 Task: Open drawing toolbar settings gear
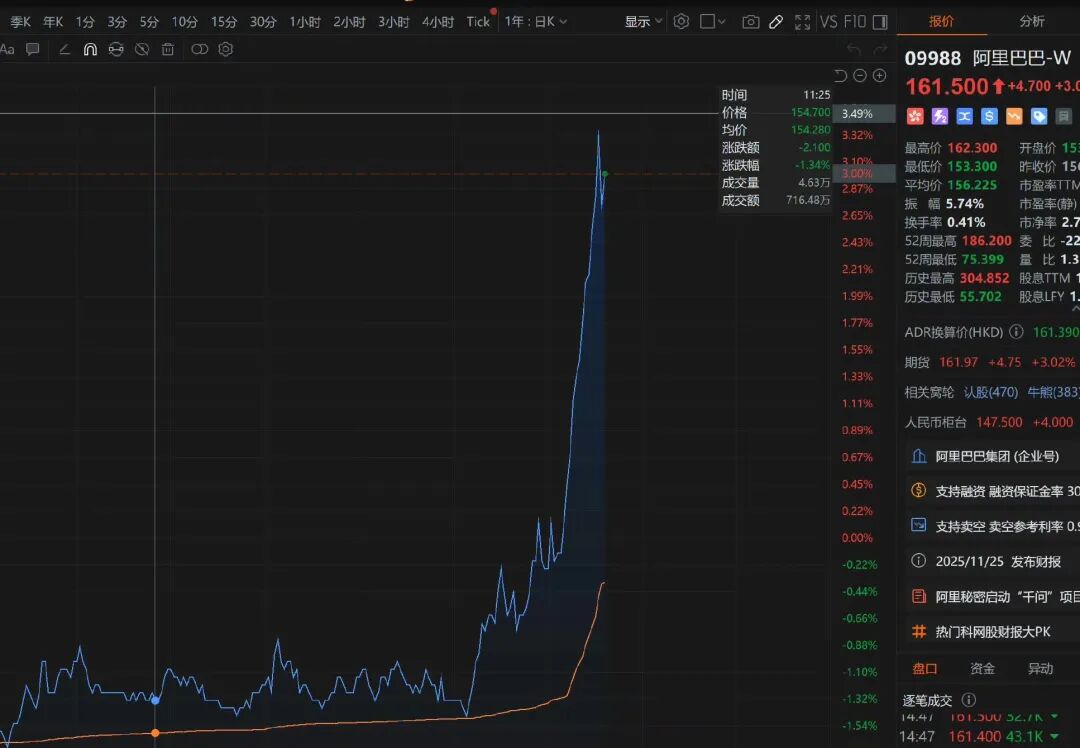226,49
